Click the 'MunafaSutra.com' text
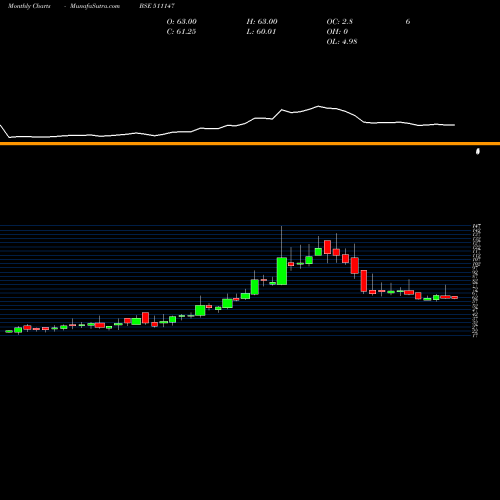 [x=95, y=6]
